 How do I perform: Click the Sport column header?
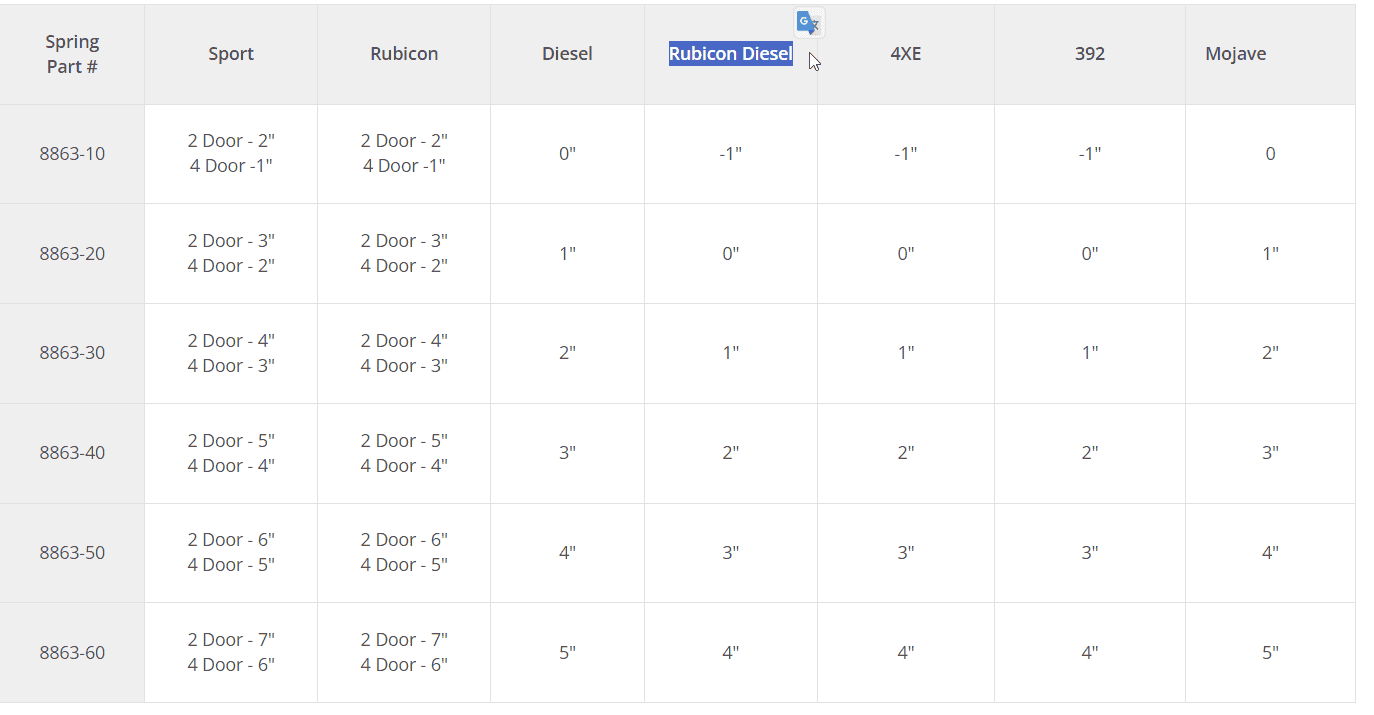click(x=231, y=54)
